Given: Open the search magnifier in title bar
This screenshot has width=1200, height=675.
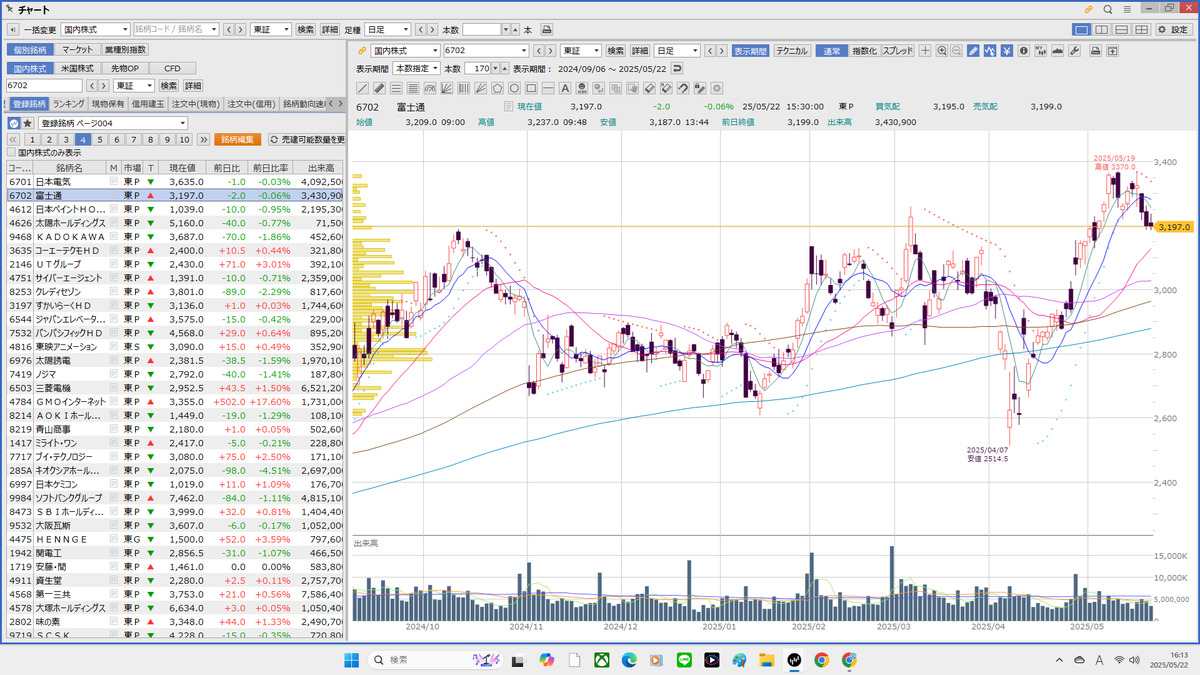Looking at the screenshot, I should (1108, 9).
